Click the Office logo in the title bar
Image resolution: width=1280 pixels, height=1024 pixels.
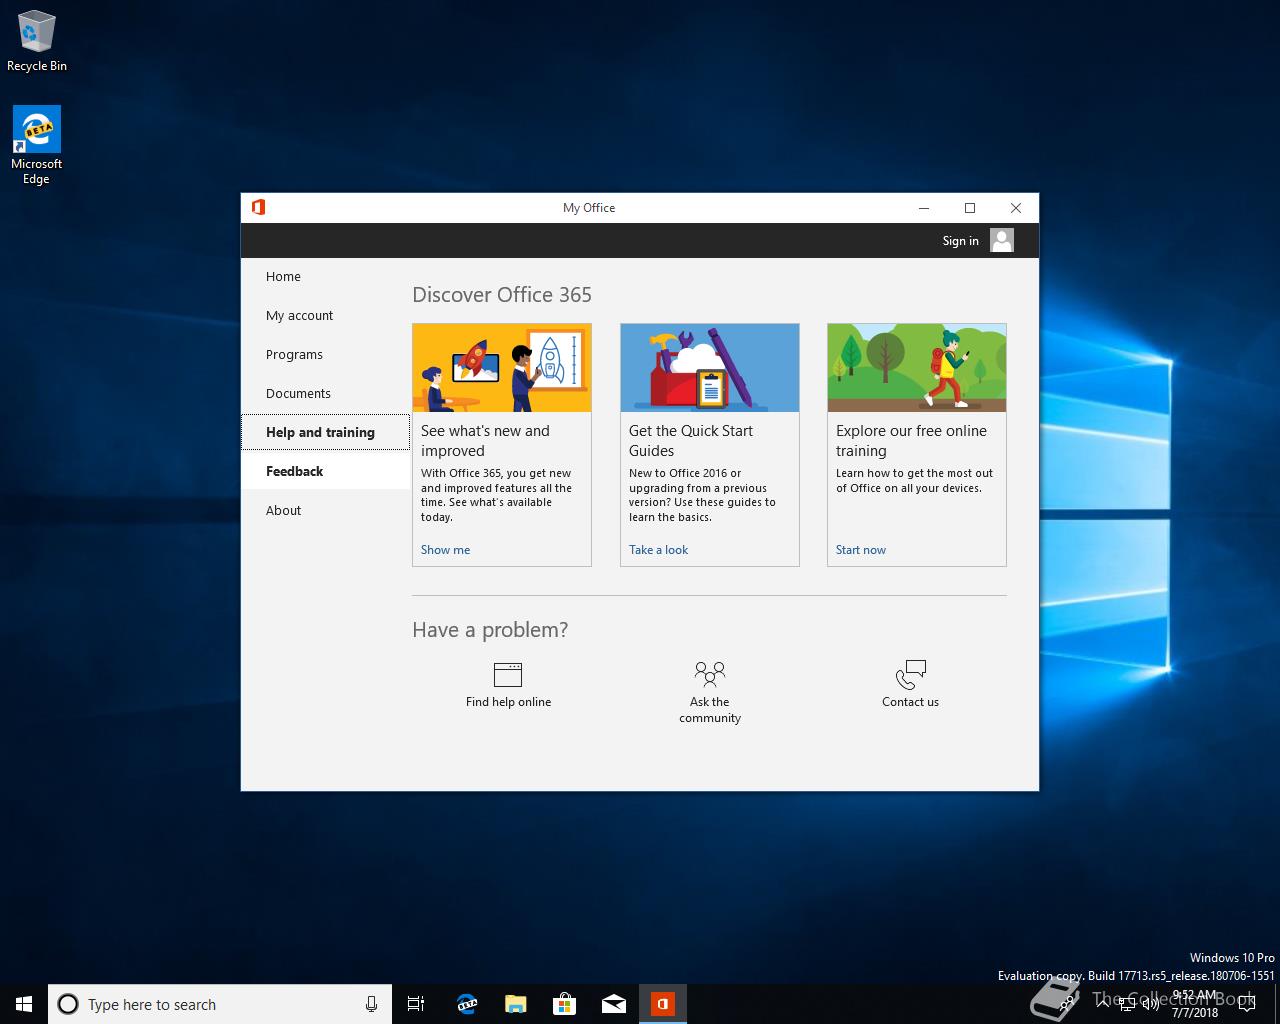point(258,207)
